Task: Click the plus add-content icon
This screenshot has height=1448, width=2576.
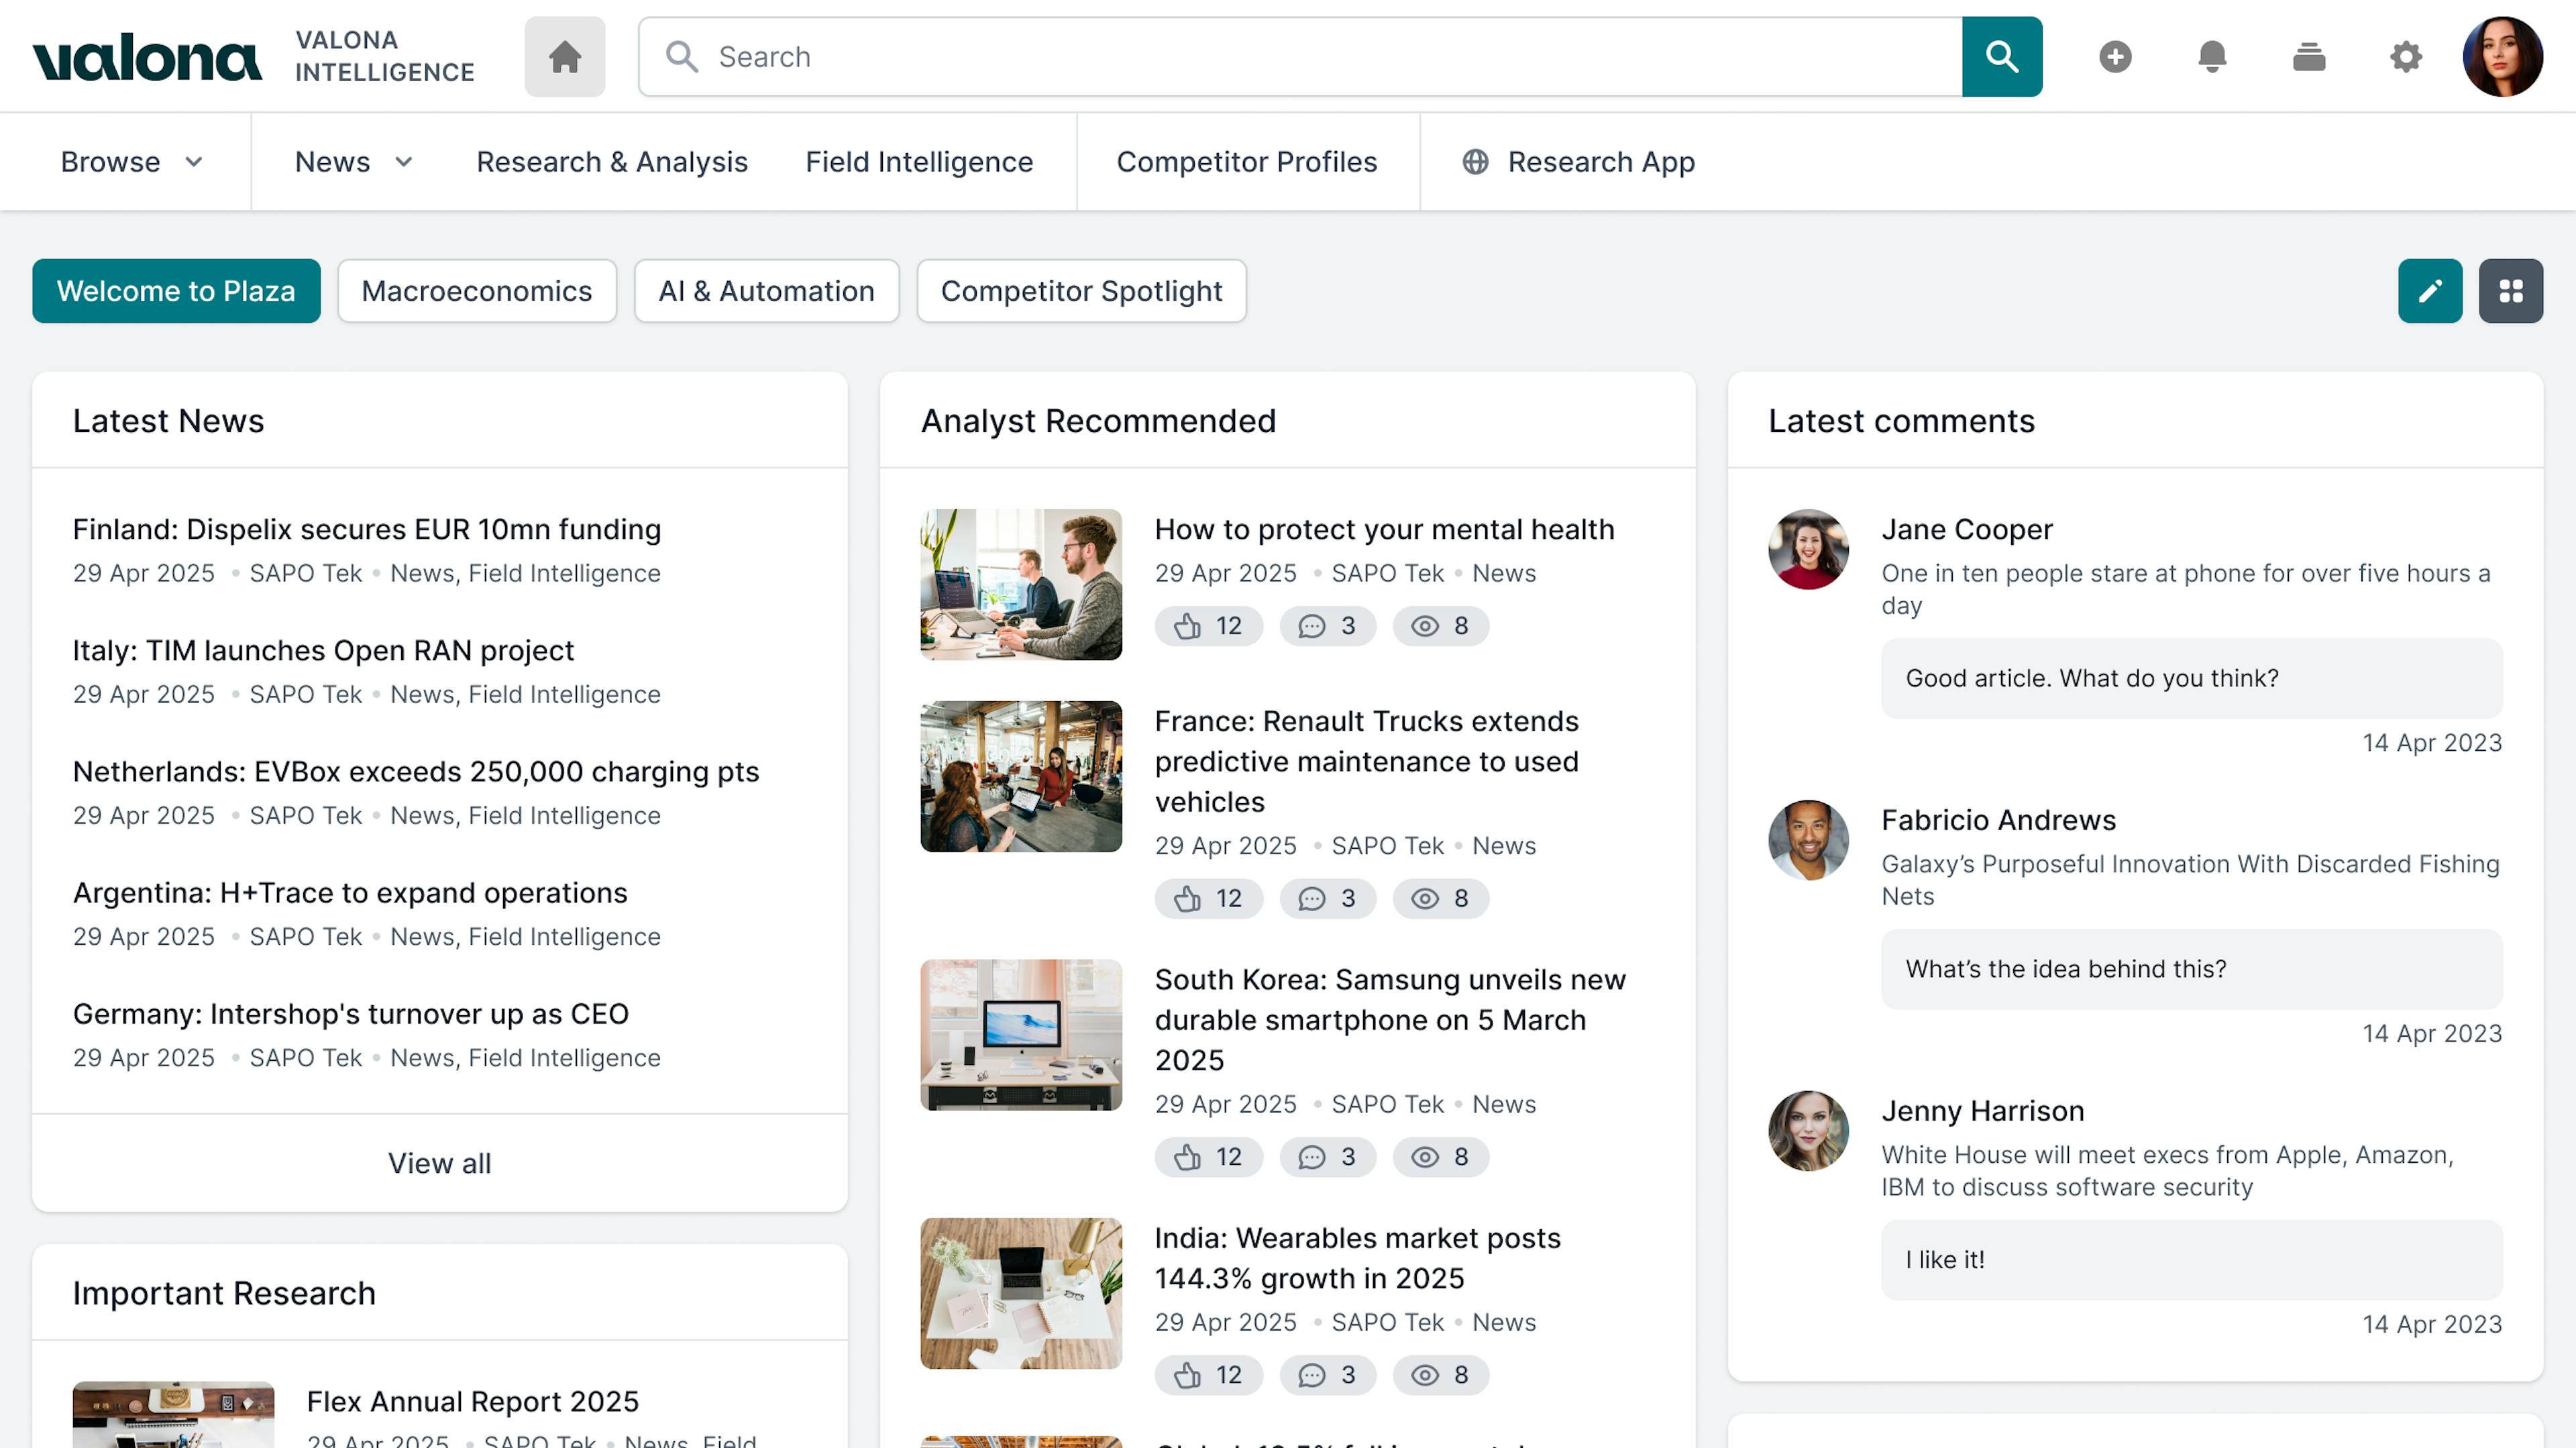Action: pos(2114,57)
